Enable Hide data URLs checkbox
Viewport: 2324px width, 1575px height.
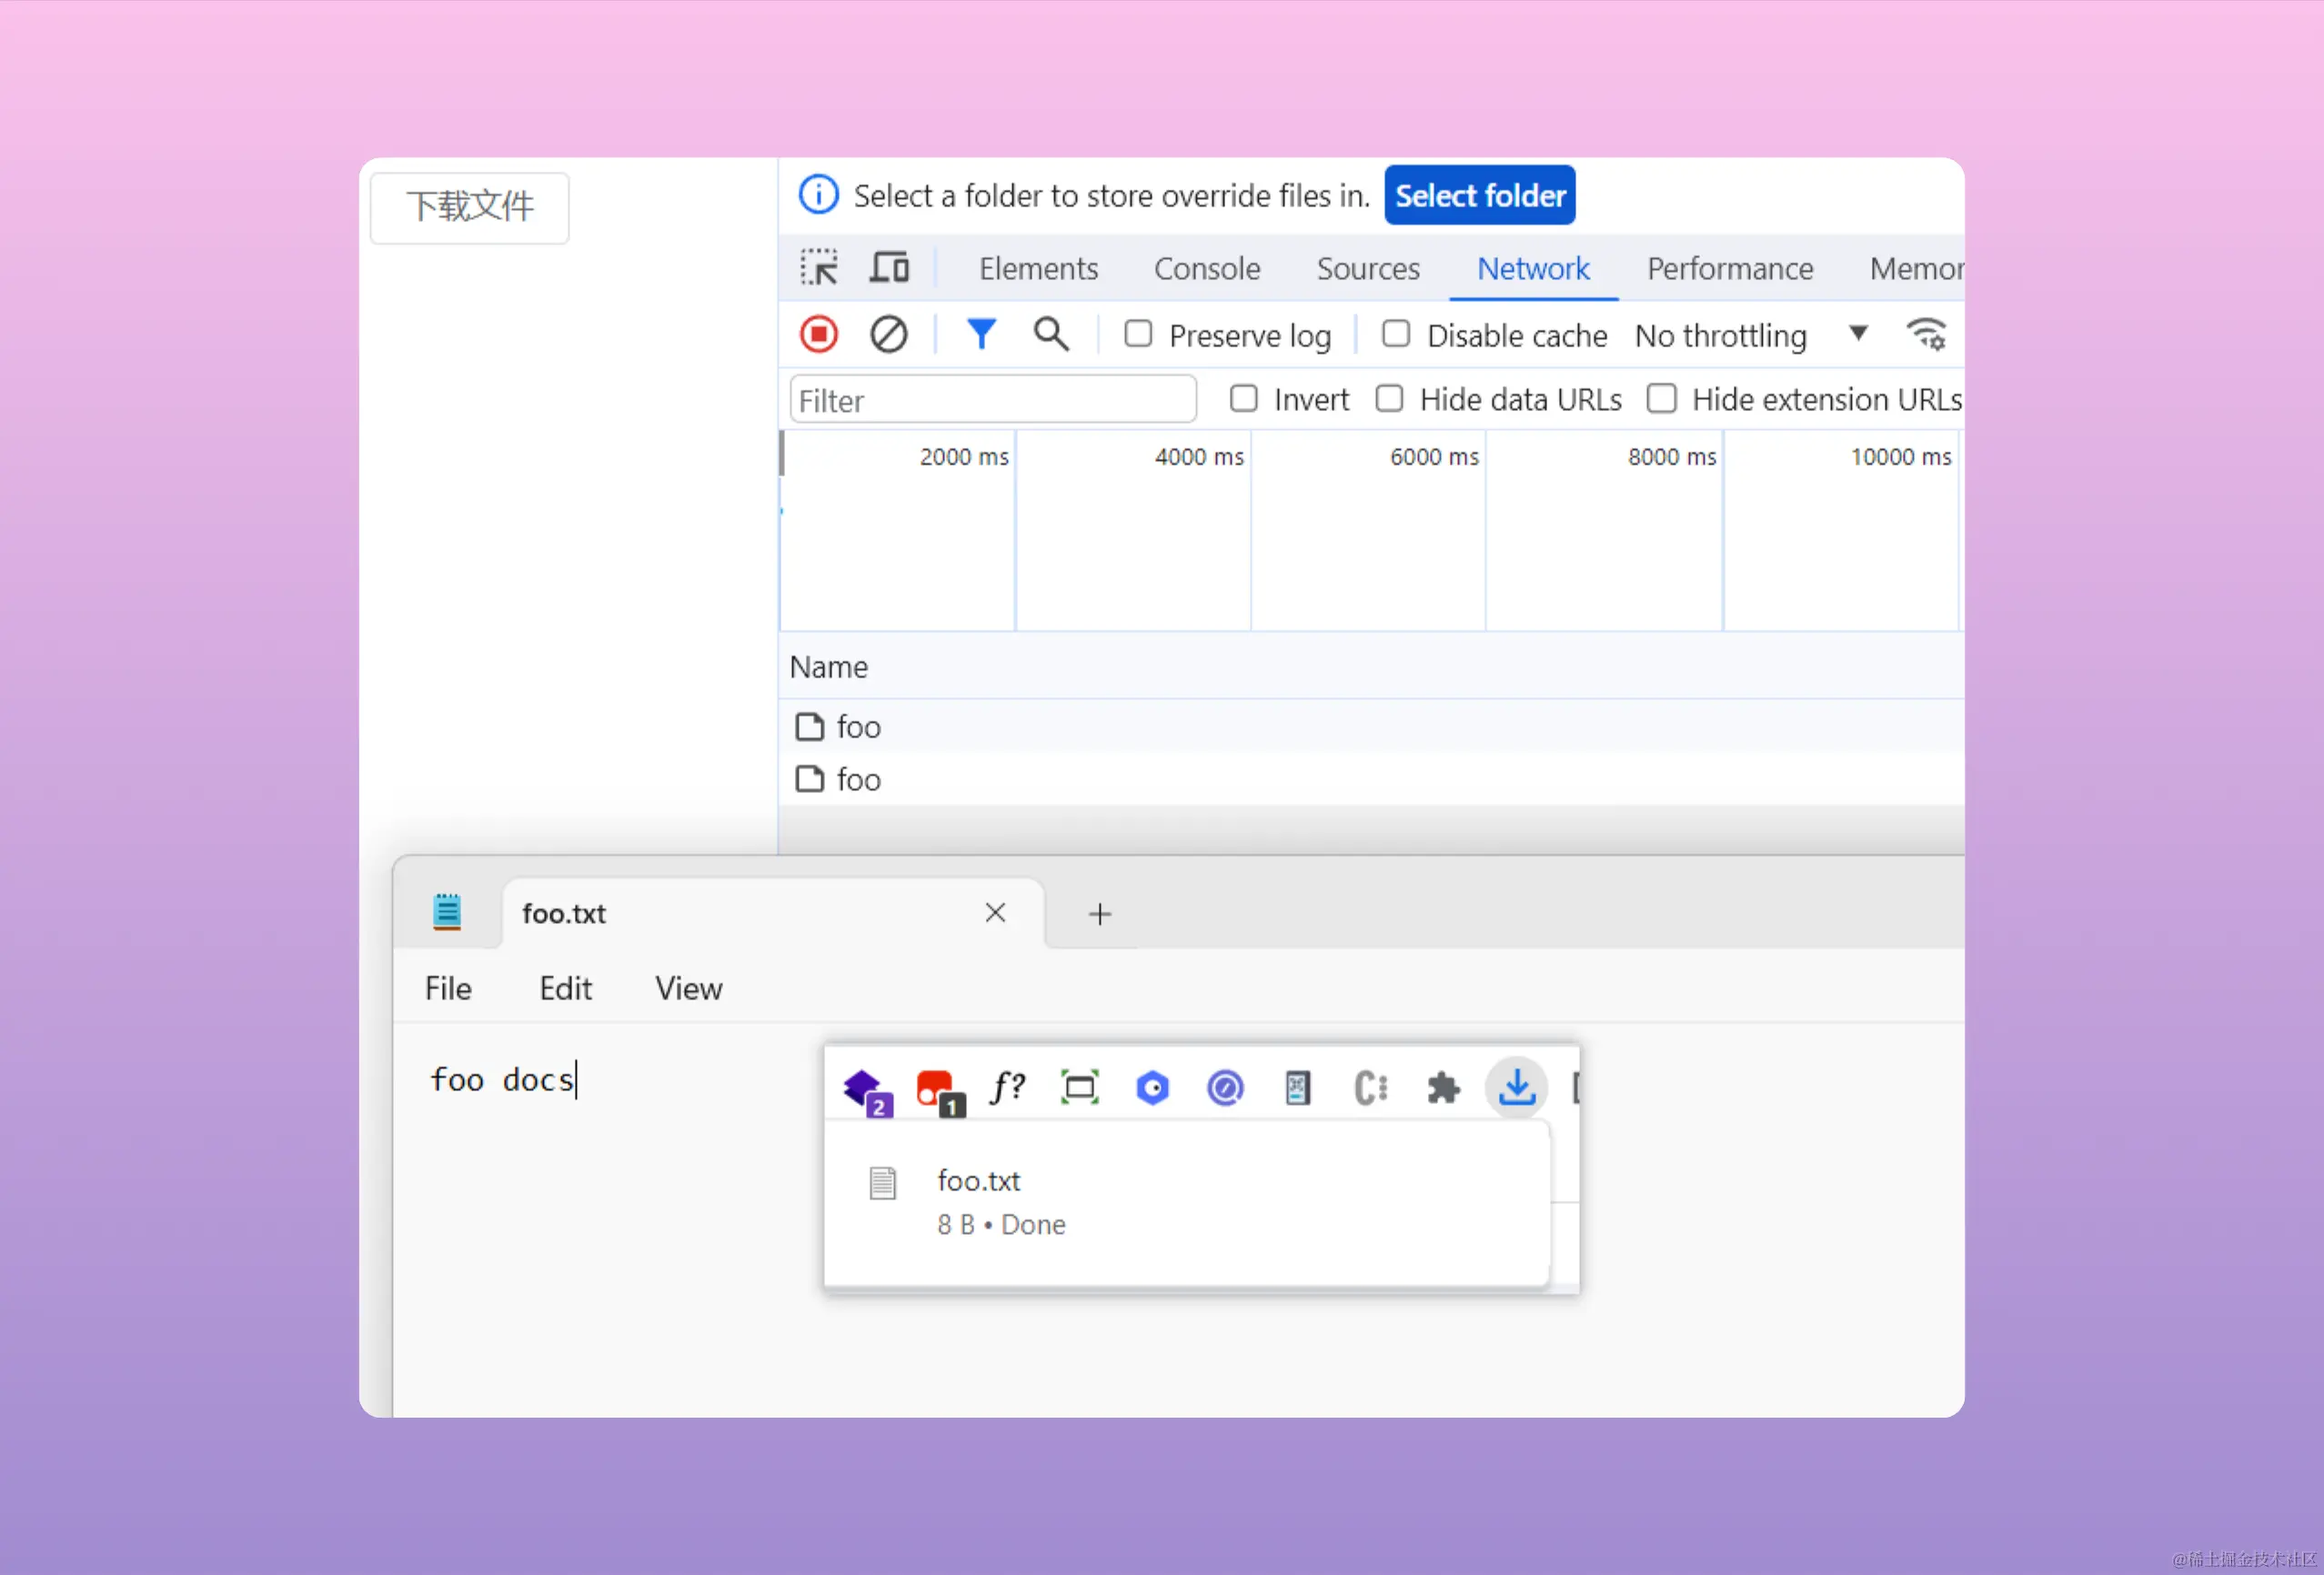[1389, 399]
